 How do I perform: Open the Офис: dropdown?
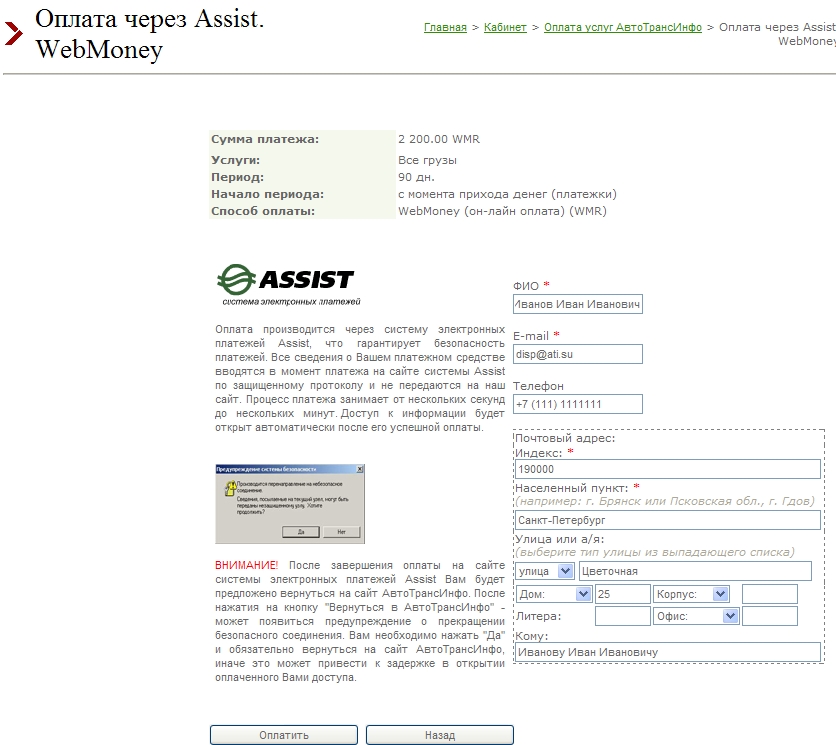click(x=694, y=616)
